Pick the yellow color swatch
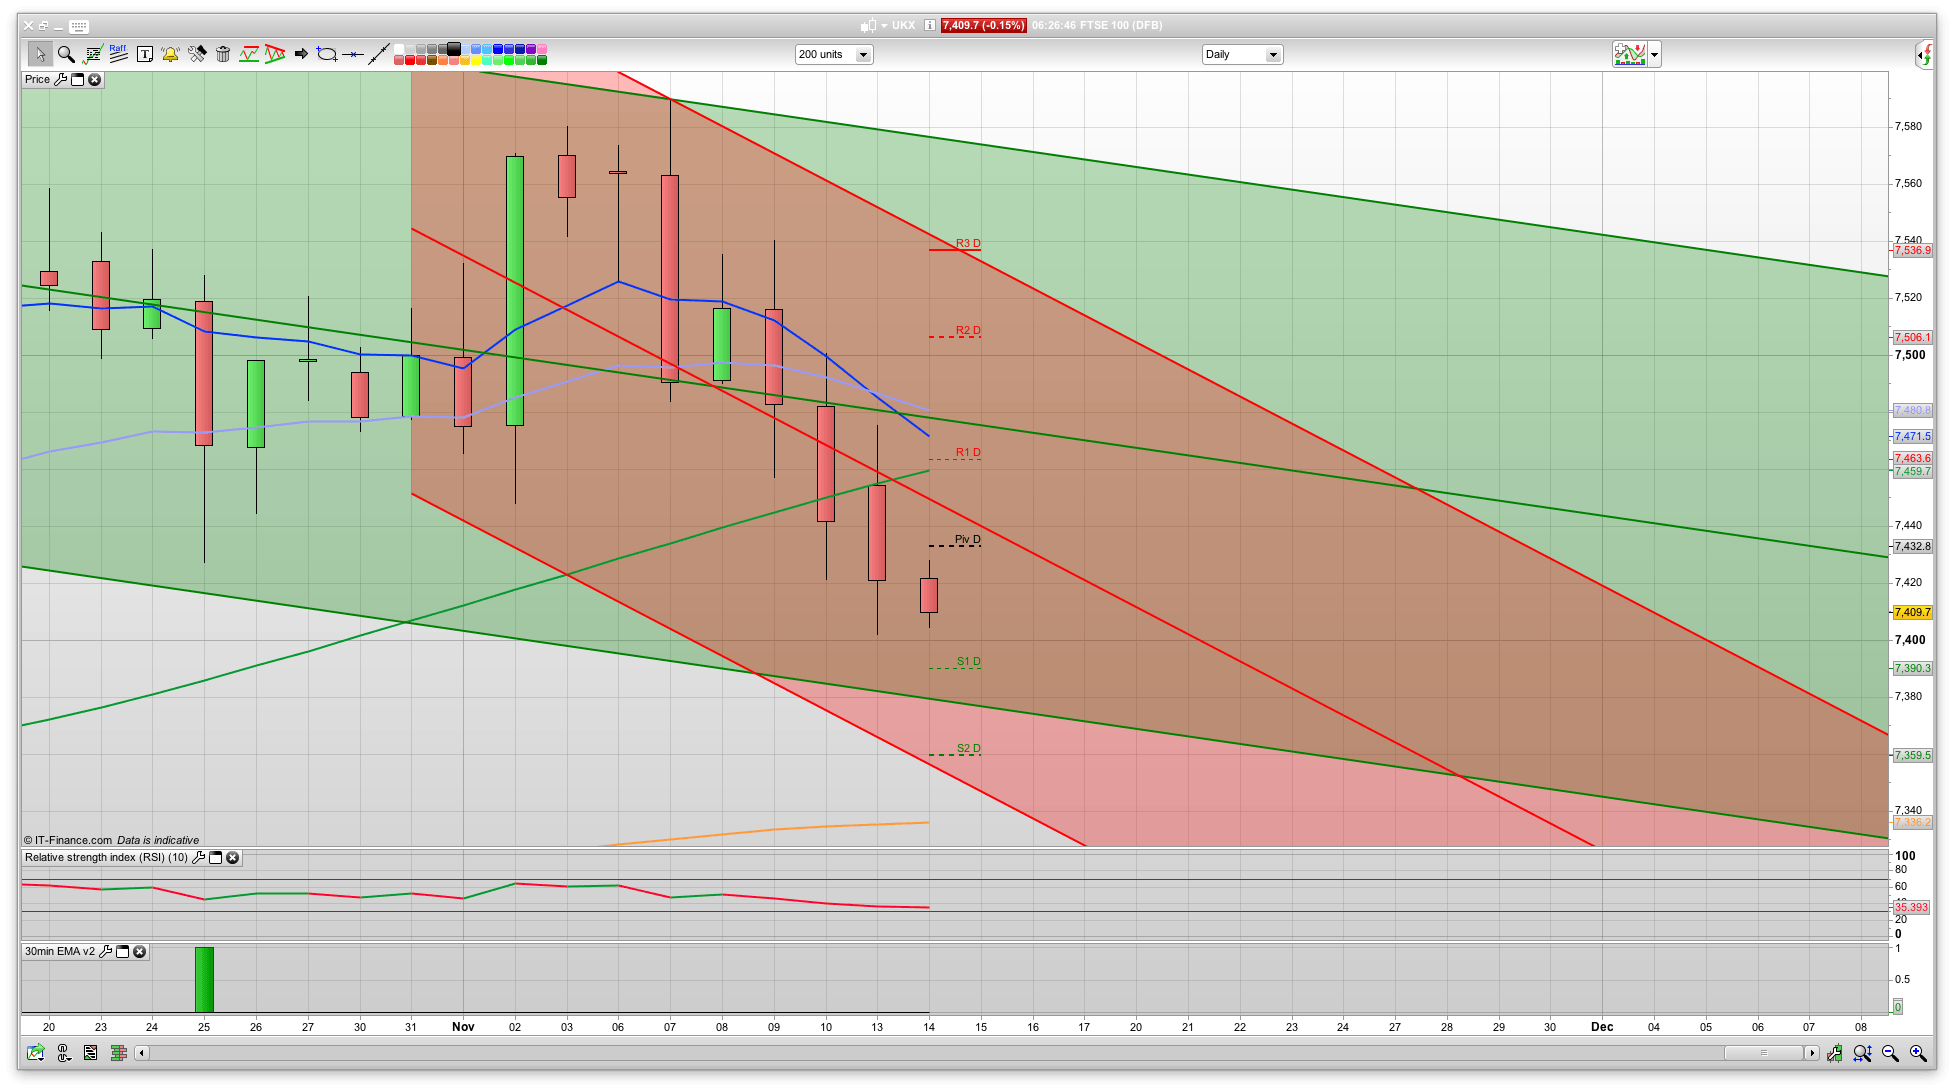 tap(476, 60)
